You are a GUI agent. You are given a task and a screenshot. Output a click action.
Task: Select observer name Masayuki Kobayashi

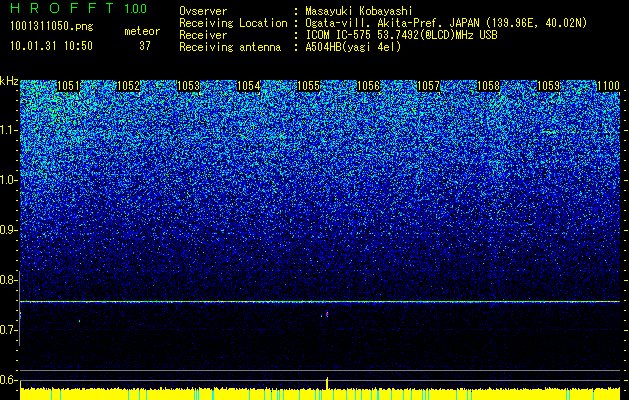click(358, 11)
